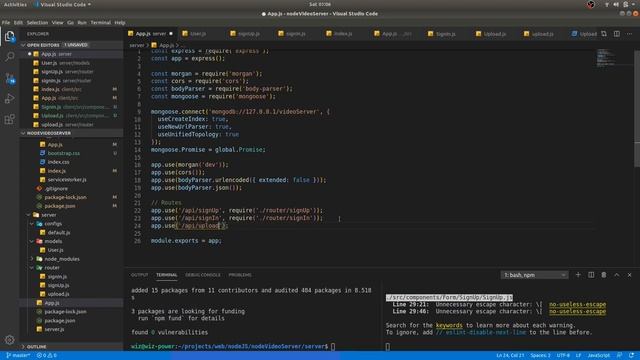Screen dimensions: 640x360
Task: Click 'Spaces: 2' indentation setting
Action: tap(540, 356)
